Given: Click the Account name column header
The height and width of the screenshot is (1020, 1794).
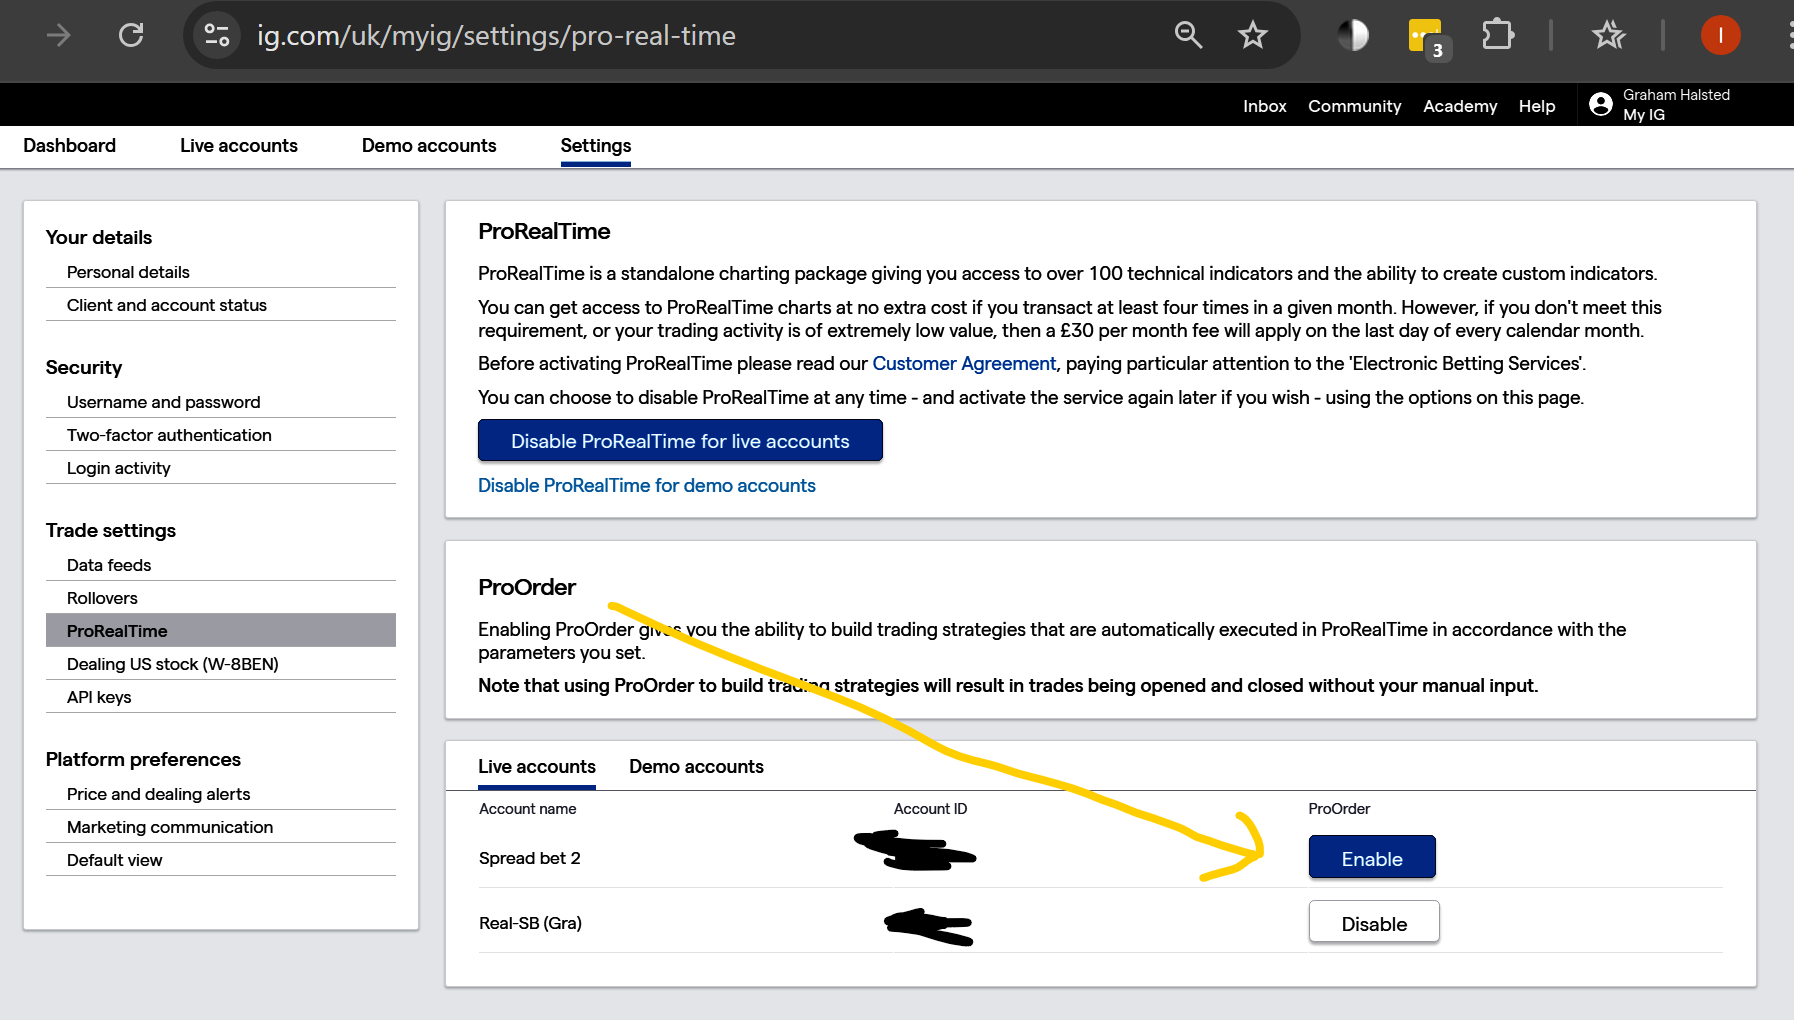Looking at the screenshot, I should click(528, 809).
